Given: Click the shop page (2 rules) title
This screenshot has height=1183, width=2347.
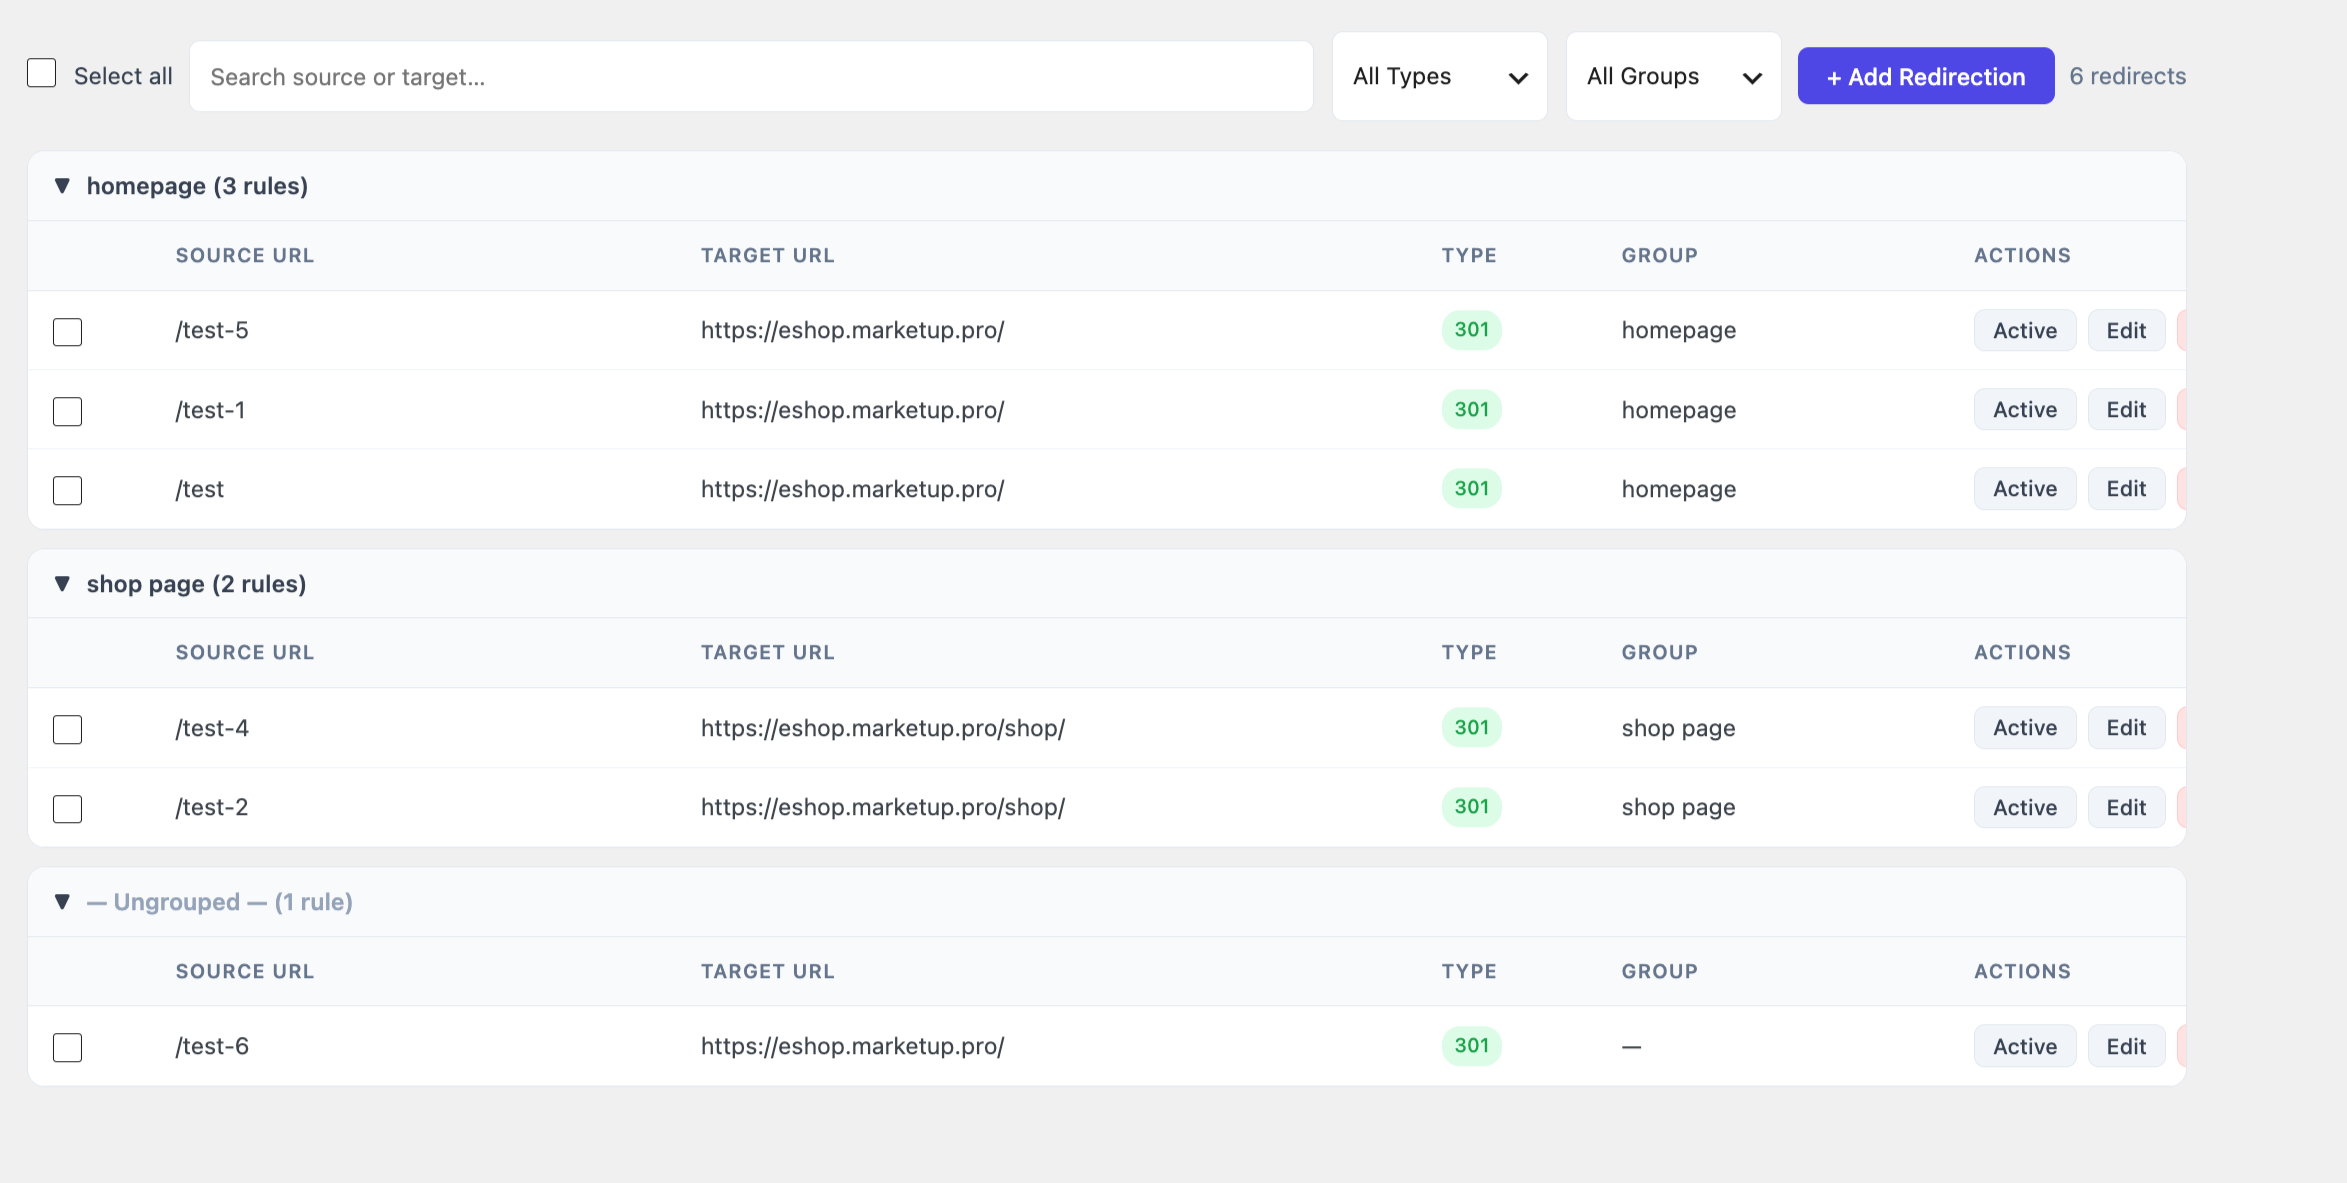Looking at the screenshot, I should [x=196, y=584].
